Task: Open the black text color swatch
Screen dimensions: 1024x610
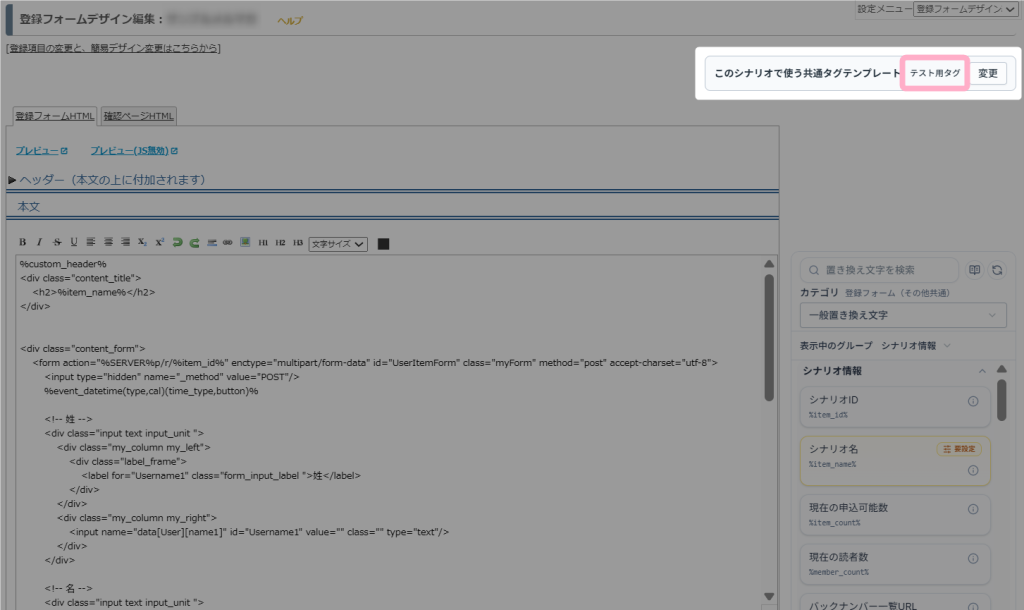Action: click(383, 244)
